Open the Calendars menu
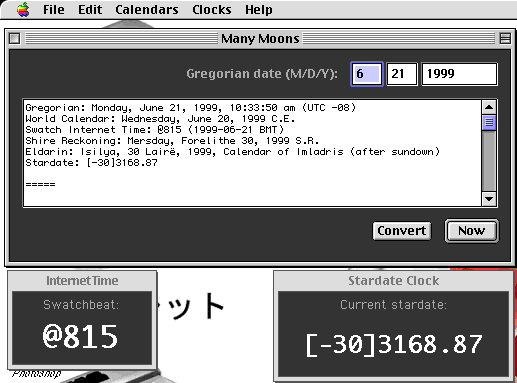 tap(147, 9)
